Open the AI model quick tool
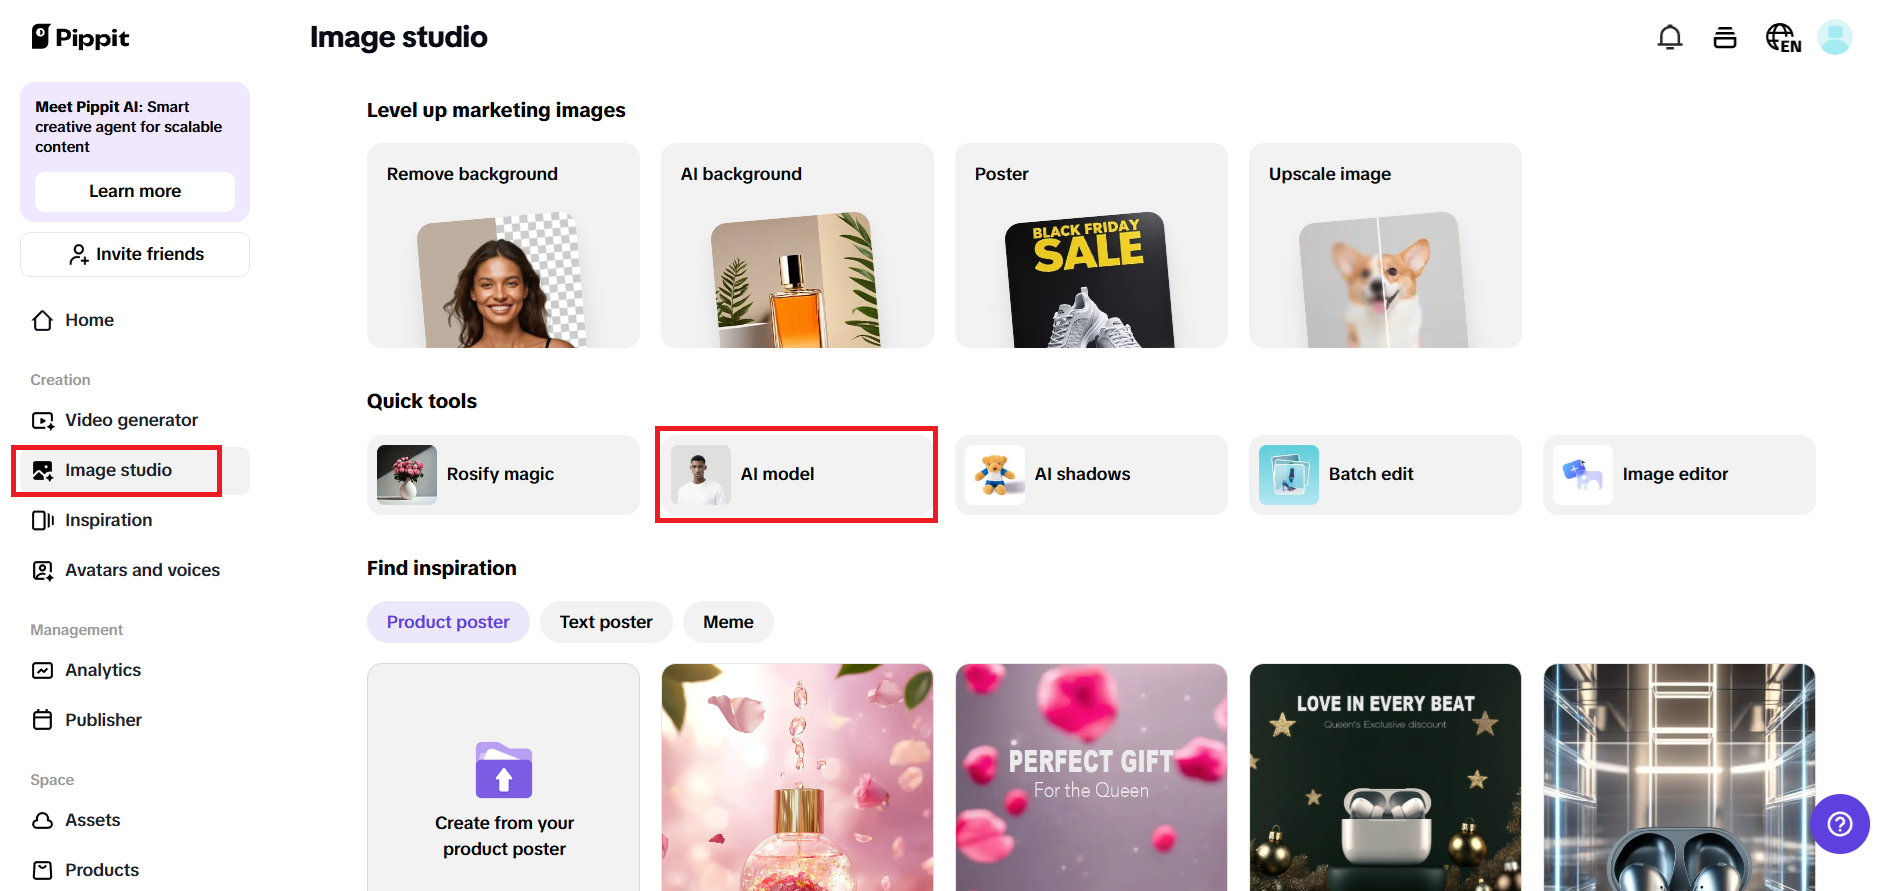The image size is (1887, 891). tap(796, 474)
